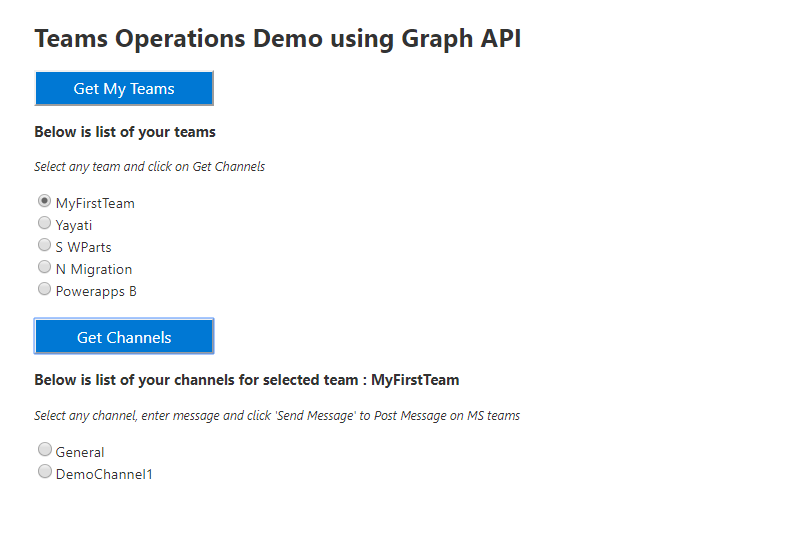Select the S WParts radio button
The width and height of the screenshot is (789, 548).
tap(45, 245)
